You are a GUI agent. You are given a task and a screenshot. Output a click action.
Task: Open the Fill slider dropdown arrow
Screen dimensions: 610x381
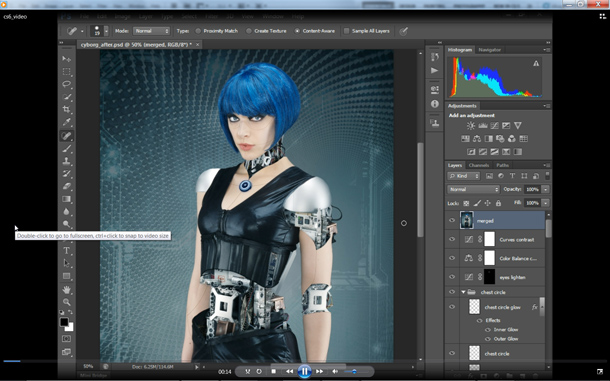pyautogui.click(x=545, y=203)
